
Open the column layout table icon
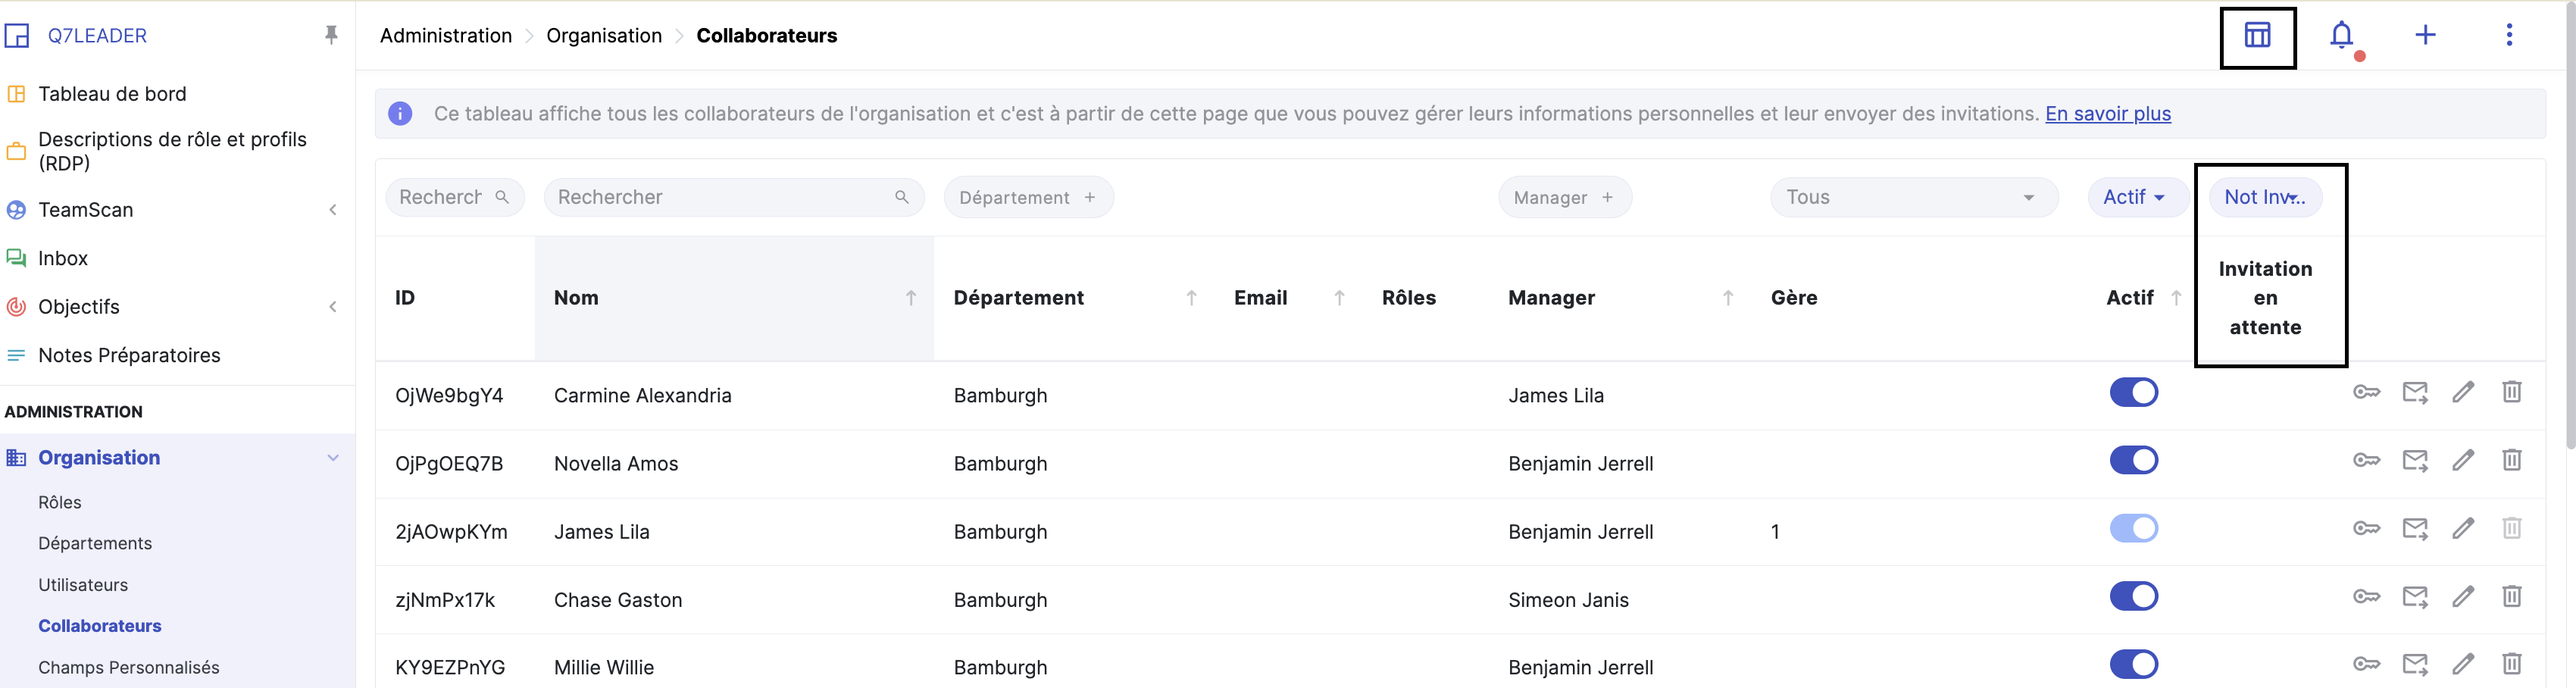[2257, 36]
